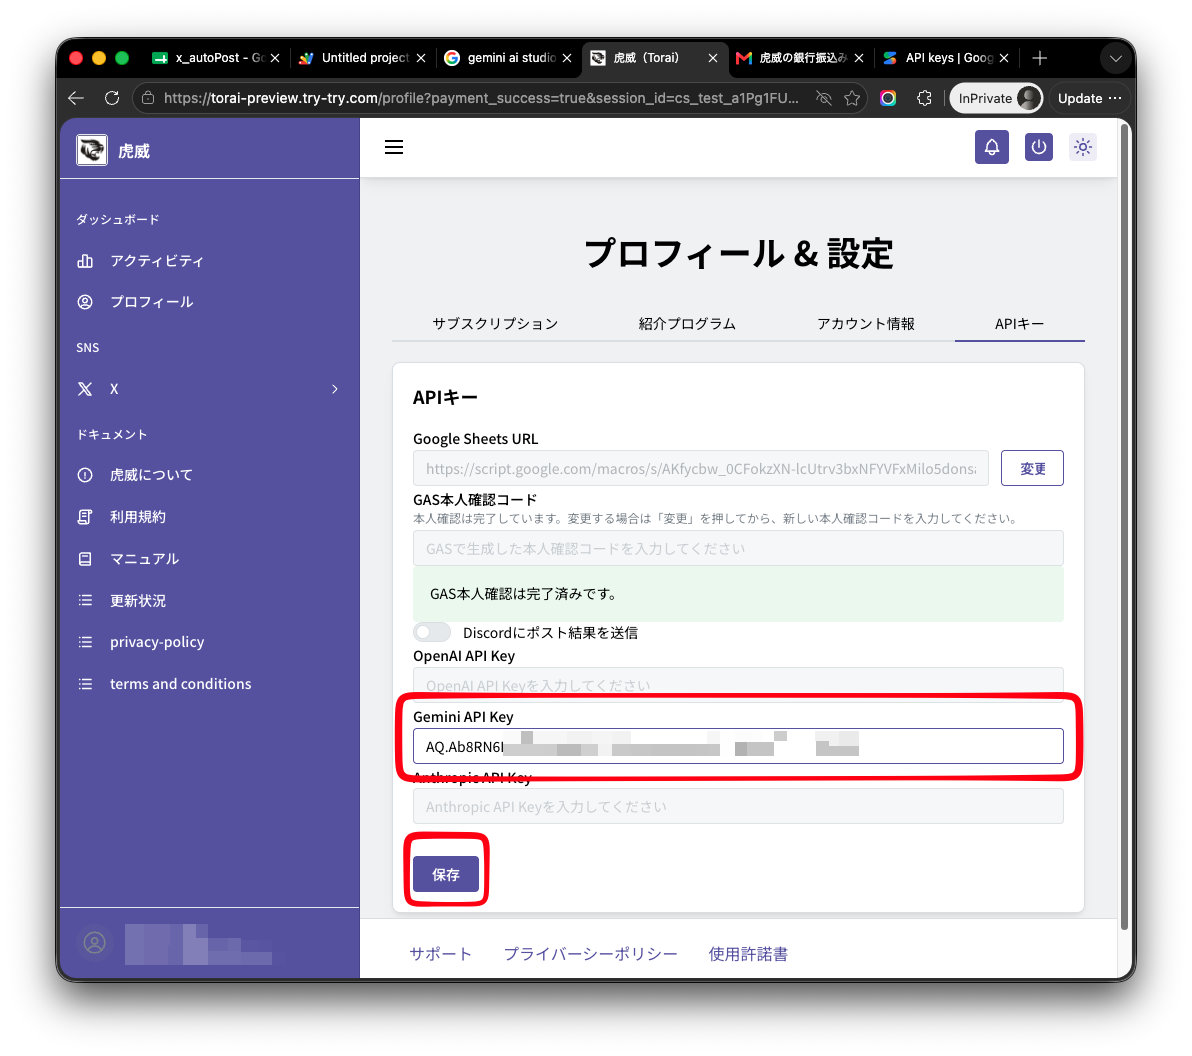Switch to アカウント情報 tab
This screenshot has height=1056, width=1192.
pos(865,324)
